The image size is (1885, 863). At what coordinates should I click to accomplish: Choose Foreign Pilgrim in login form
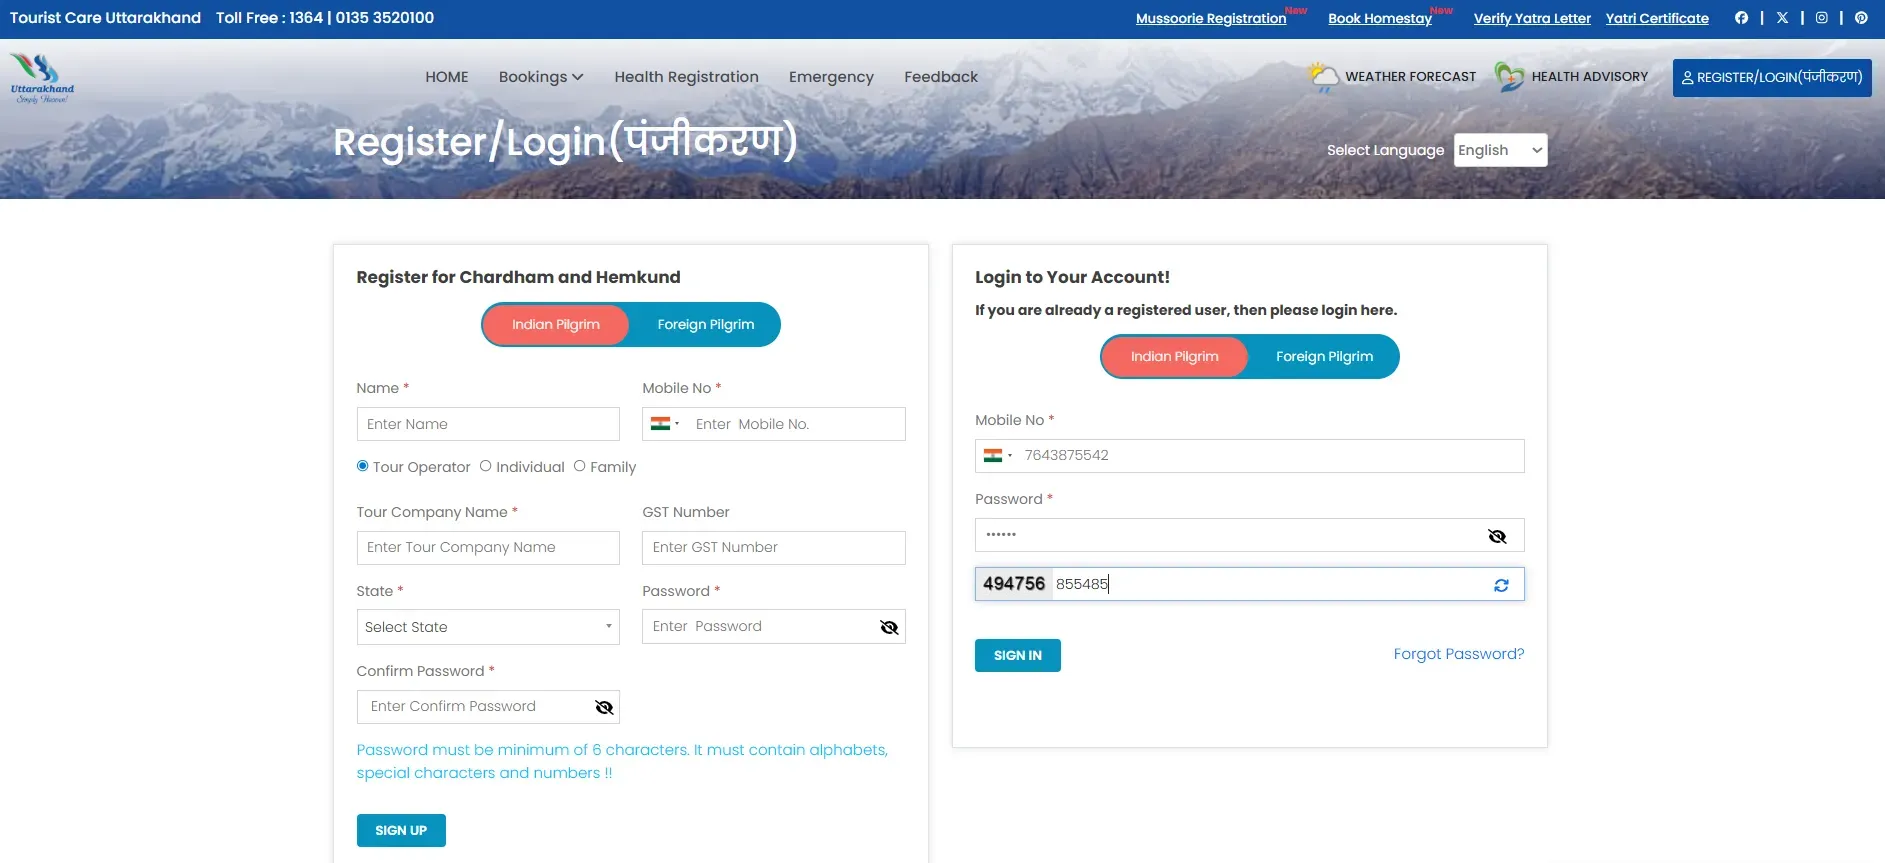click(1324, 356)
